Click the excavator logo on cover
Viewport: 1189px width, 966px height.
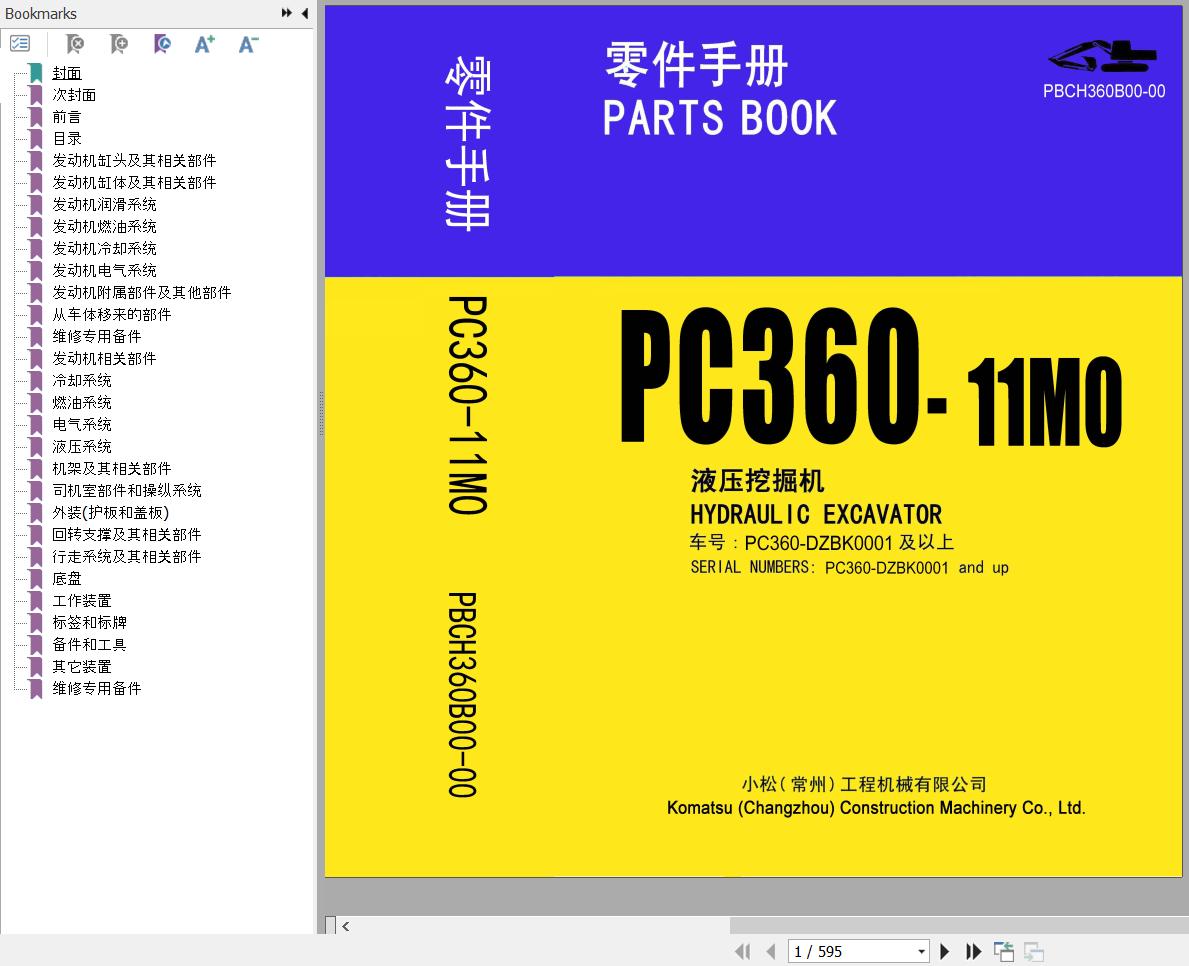pyautogui.click(x=1103, y=55)
